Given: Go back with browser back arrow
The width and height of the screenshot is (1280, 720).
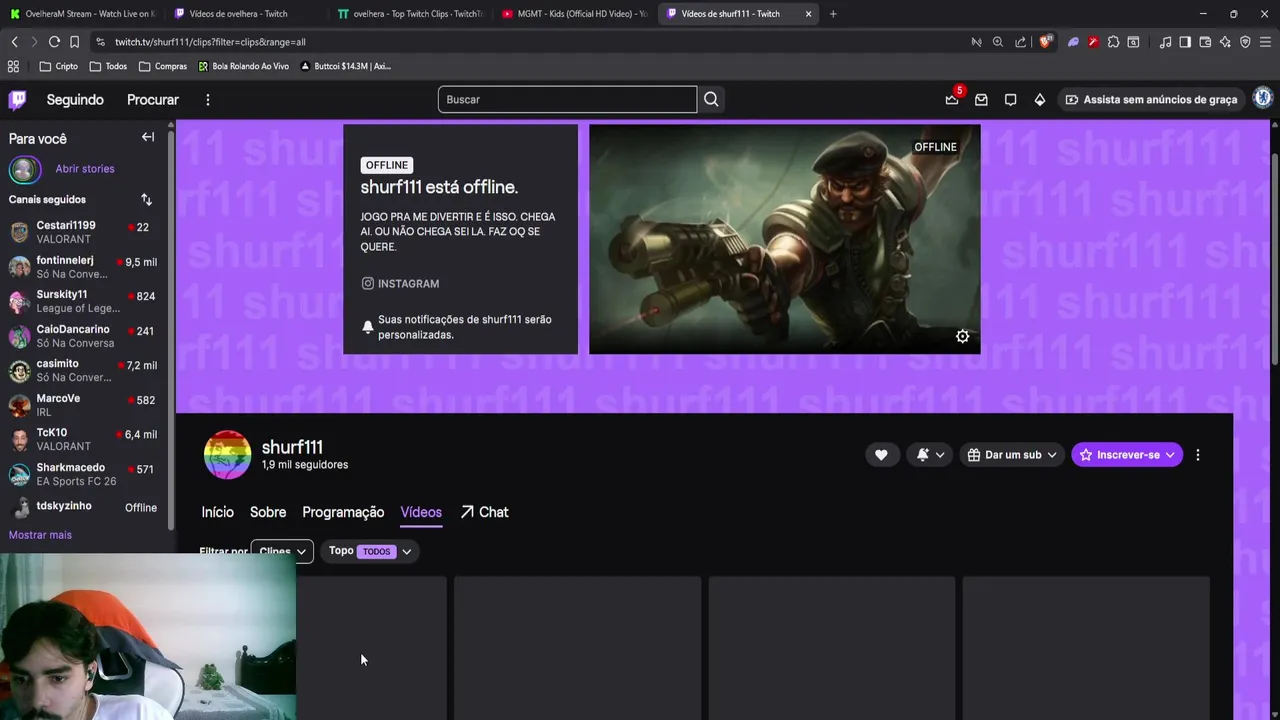Looking at the screenshot, I should [x=14, y=42].
